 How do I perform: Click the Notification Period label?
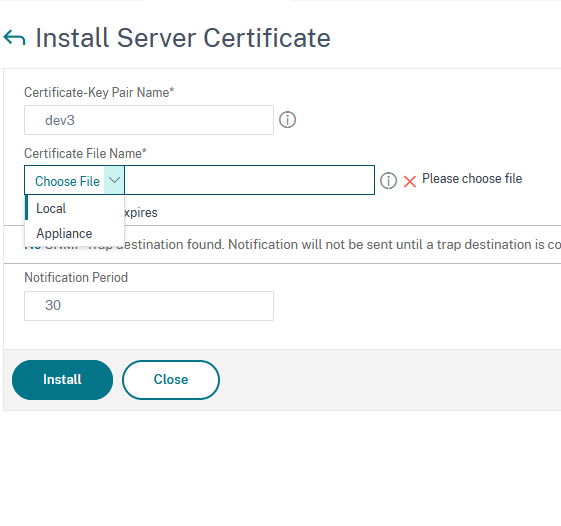[x=76, y=277]
